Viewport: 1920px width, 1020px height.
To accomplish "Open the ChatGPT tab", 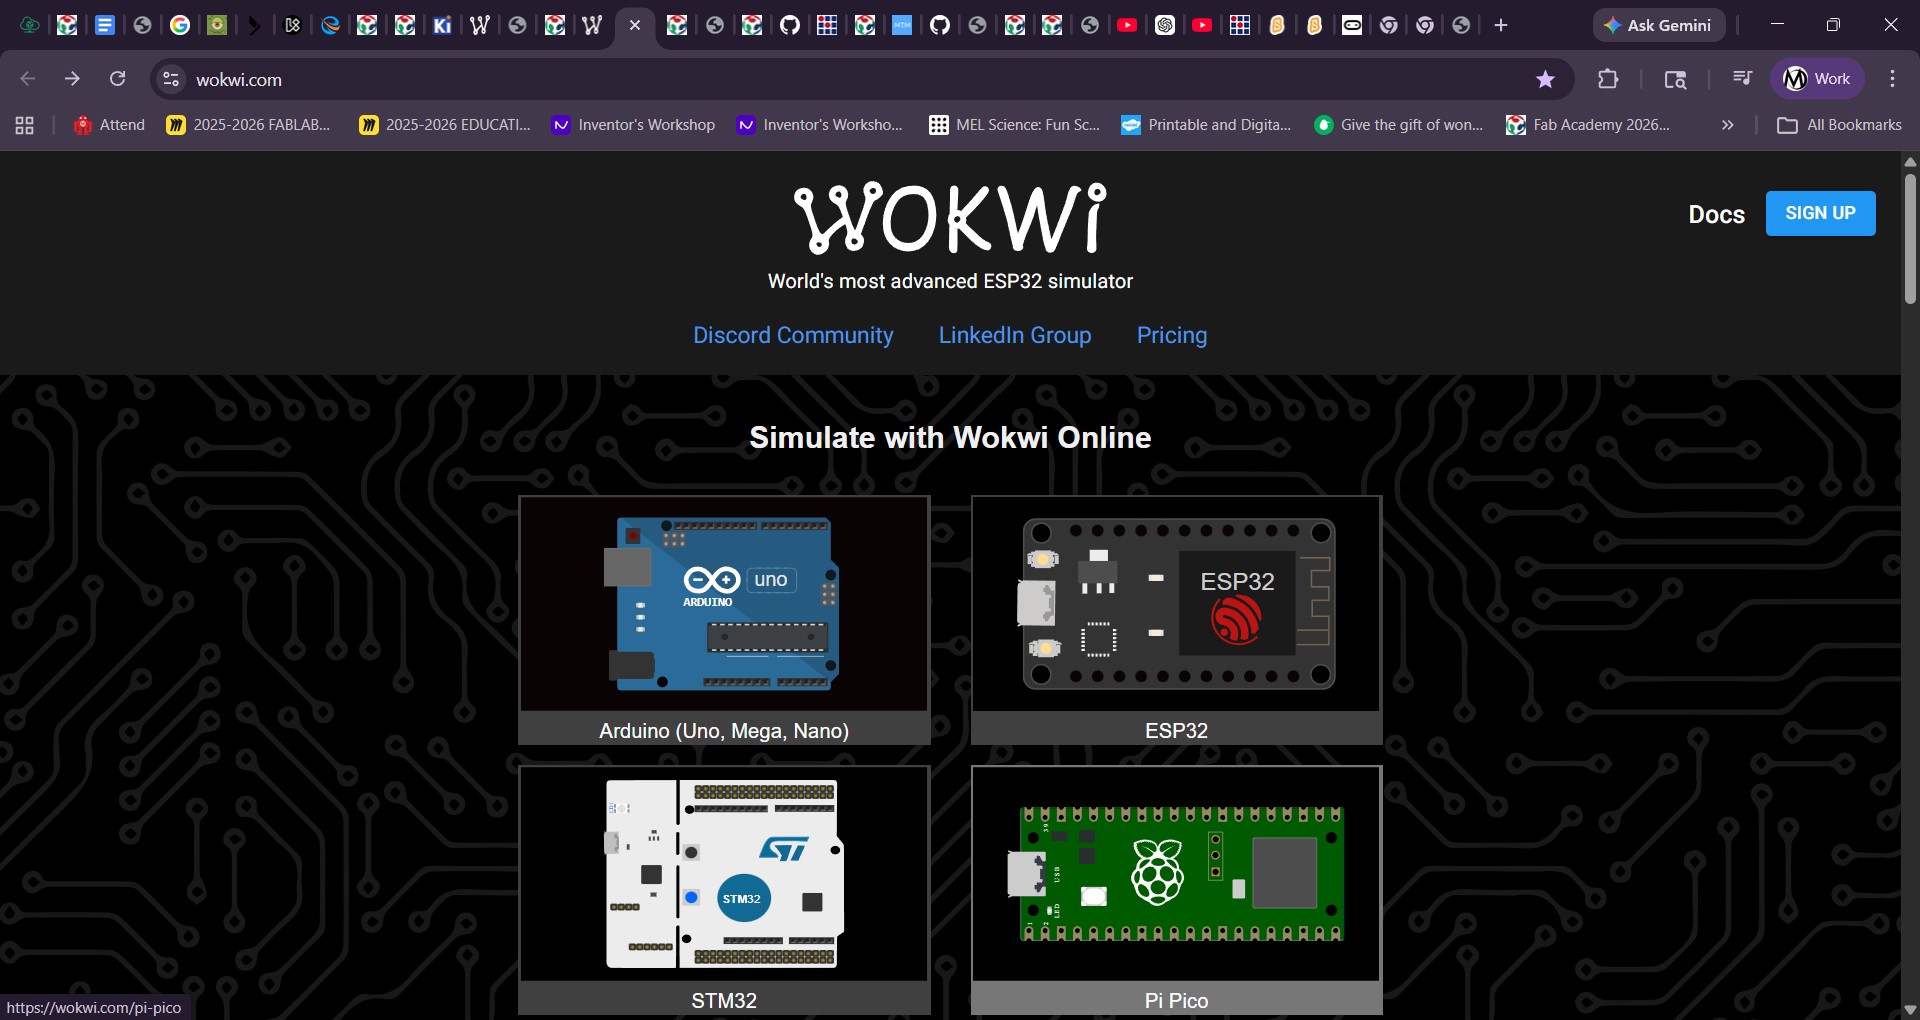I will tap(1165, 25).
